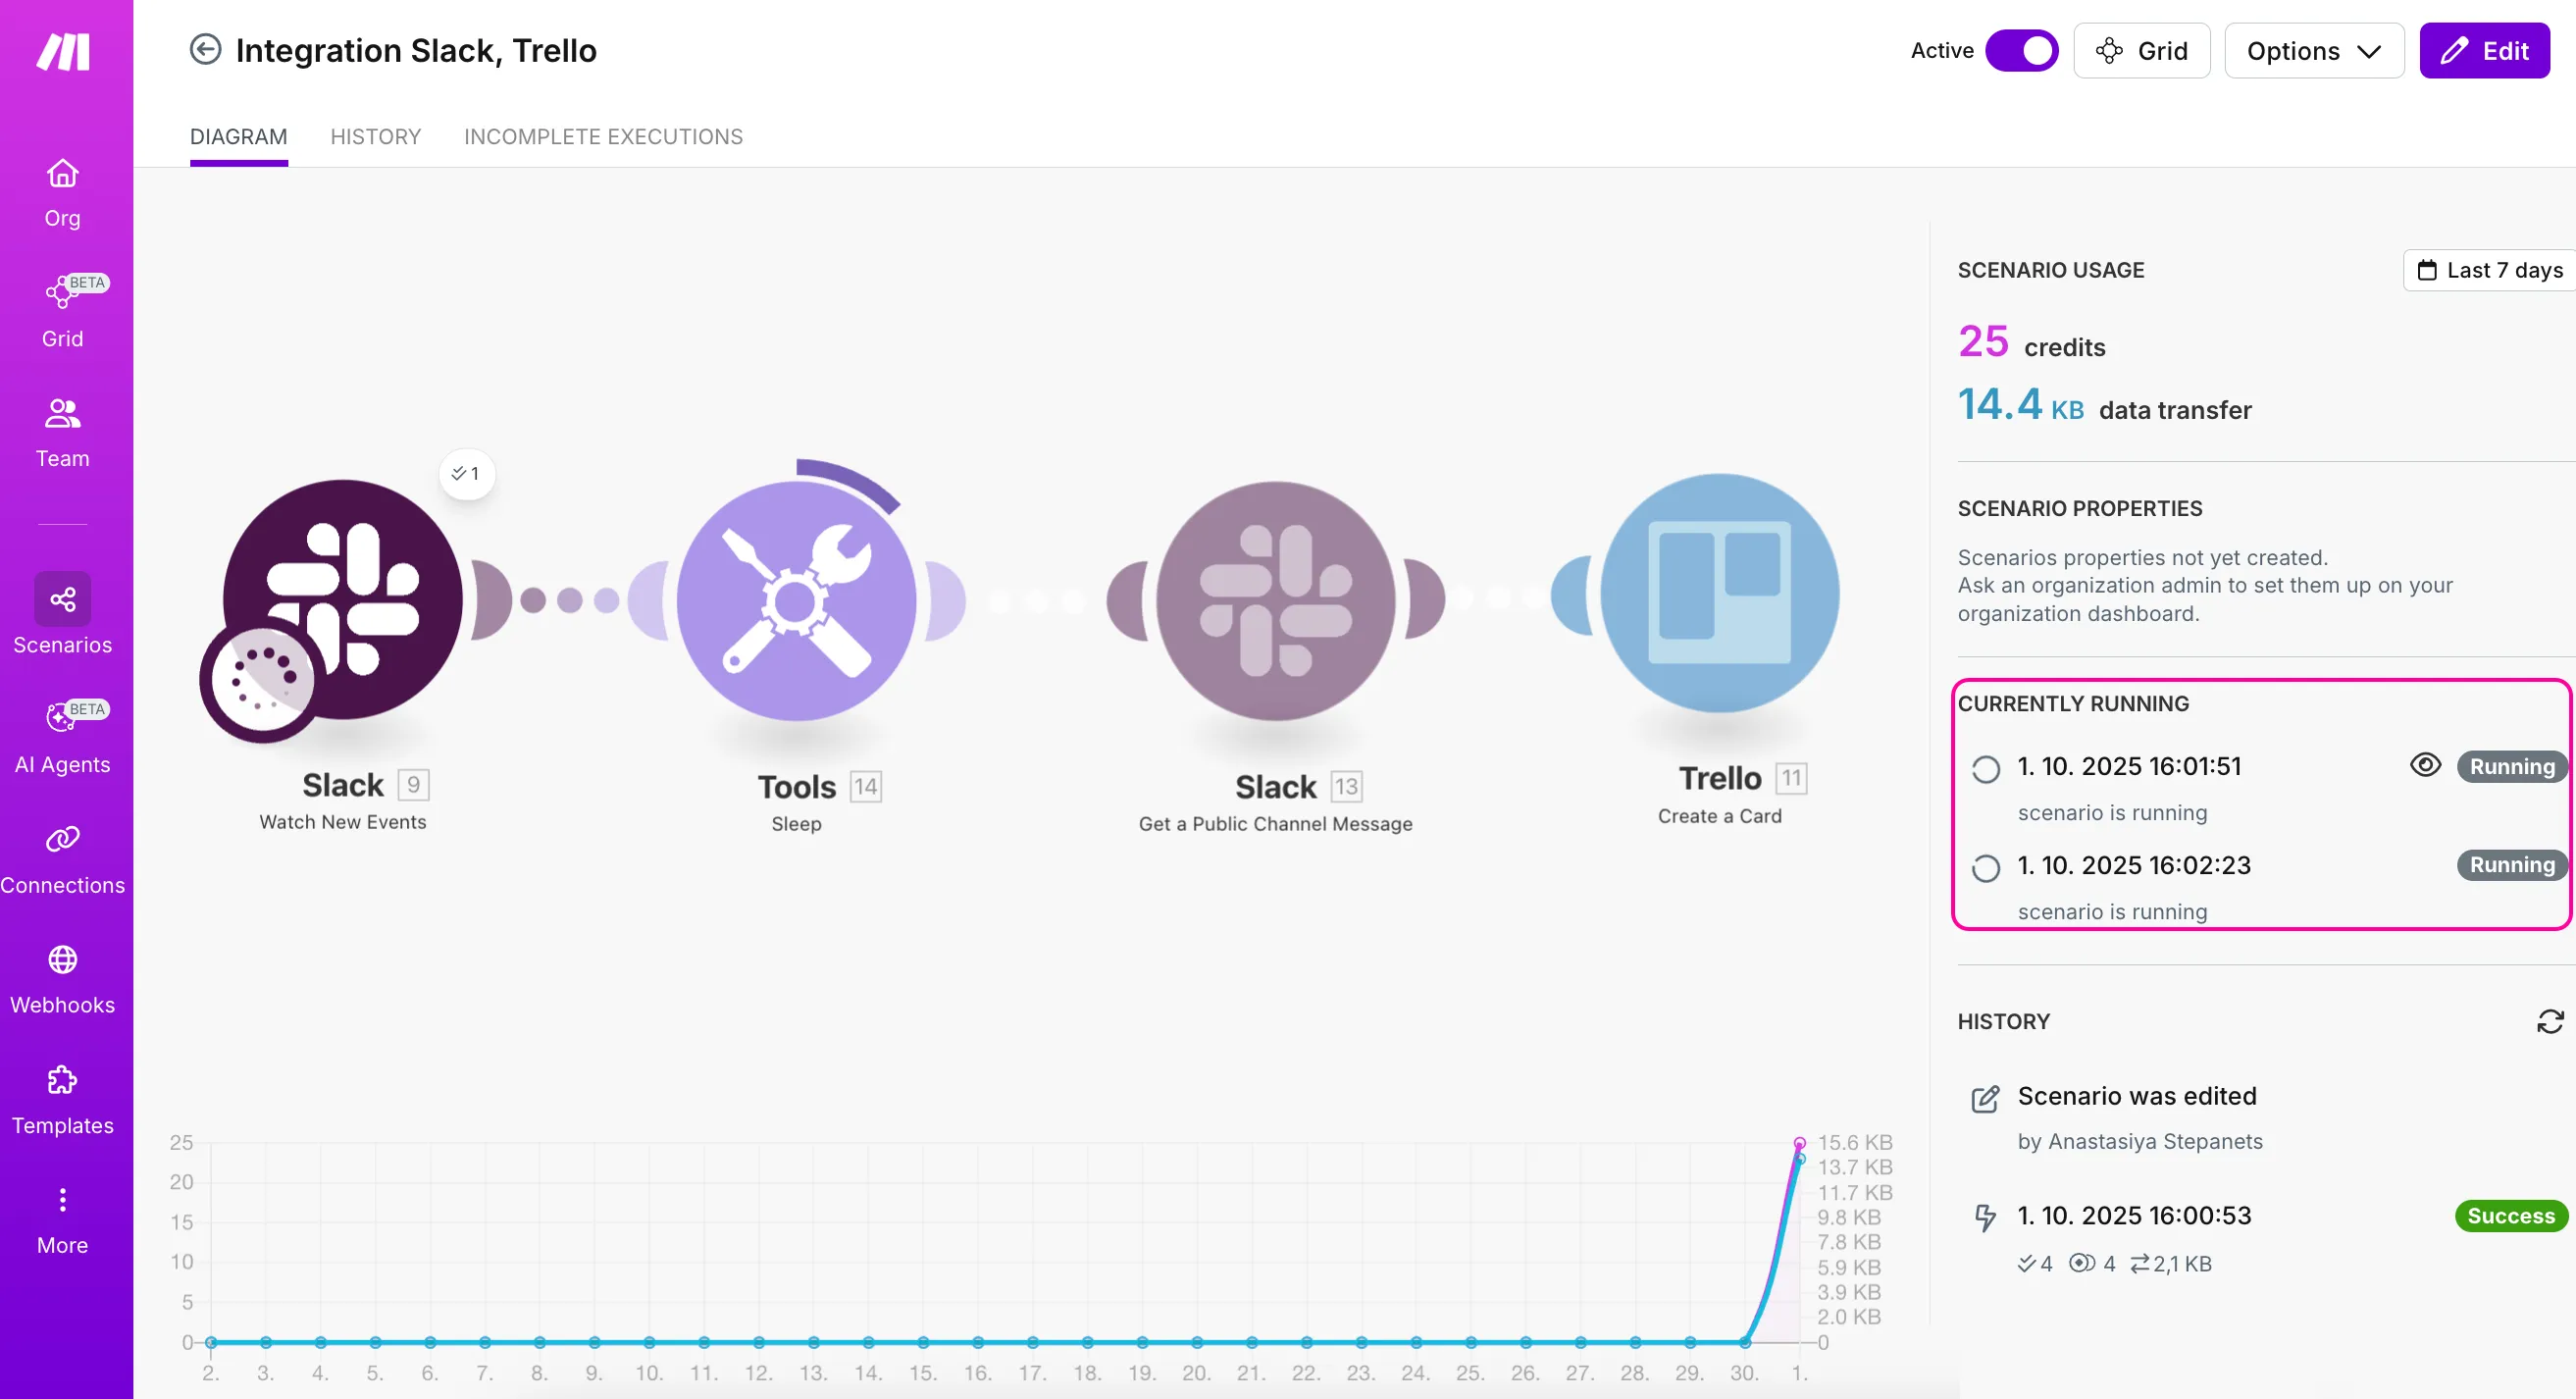Refresh the History list
This screenshot has height=1399, width=2576.
[x=2549, y=1021]
